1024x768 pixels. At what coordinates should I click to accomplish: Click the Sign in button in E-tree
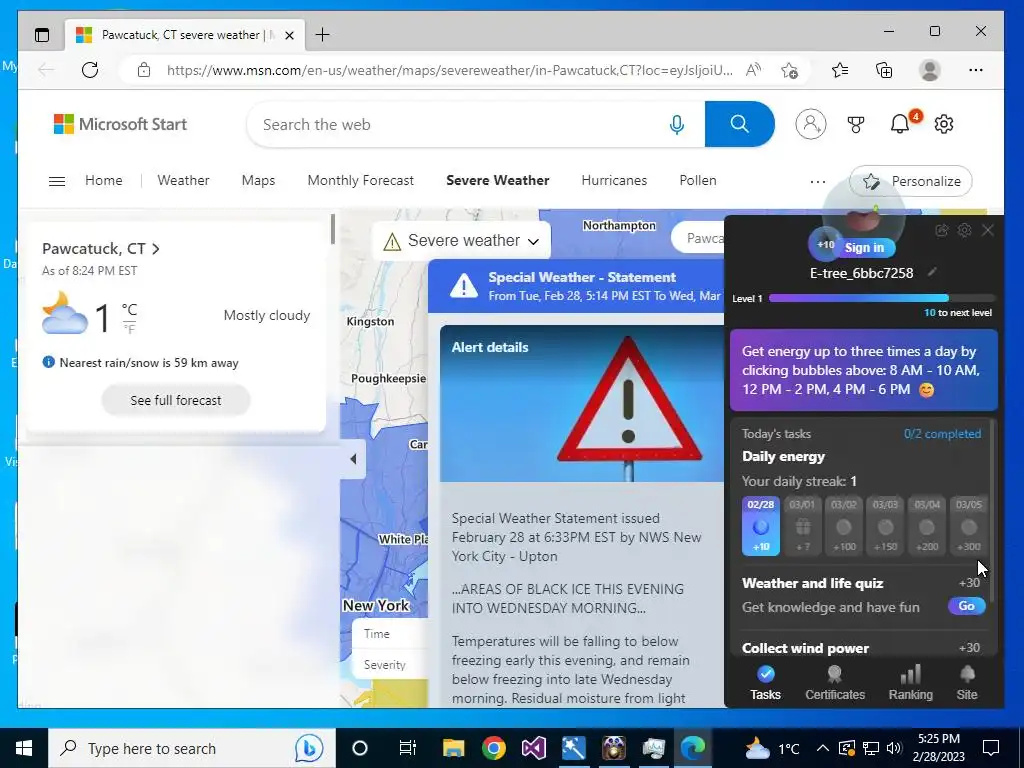[864, 248]
